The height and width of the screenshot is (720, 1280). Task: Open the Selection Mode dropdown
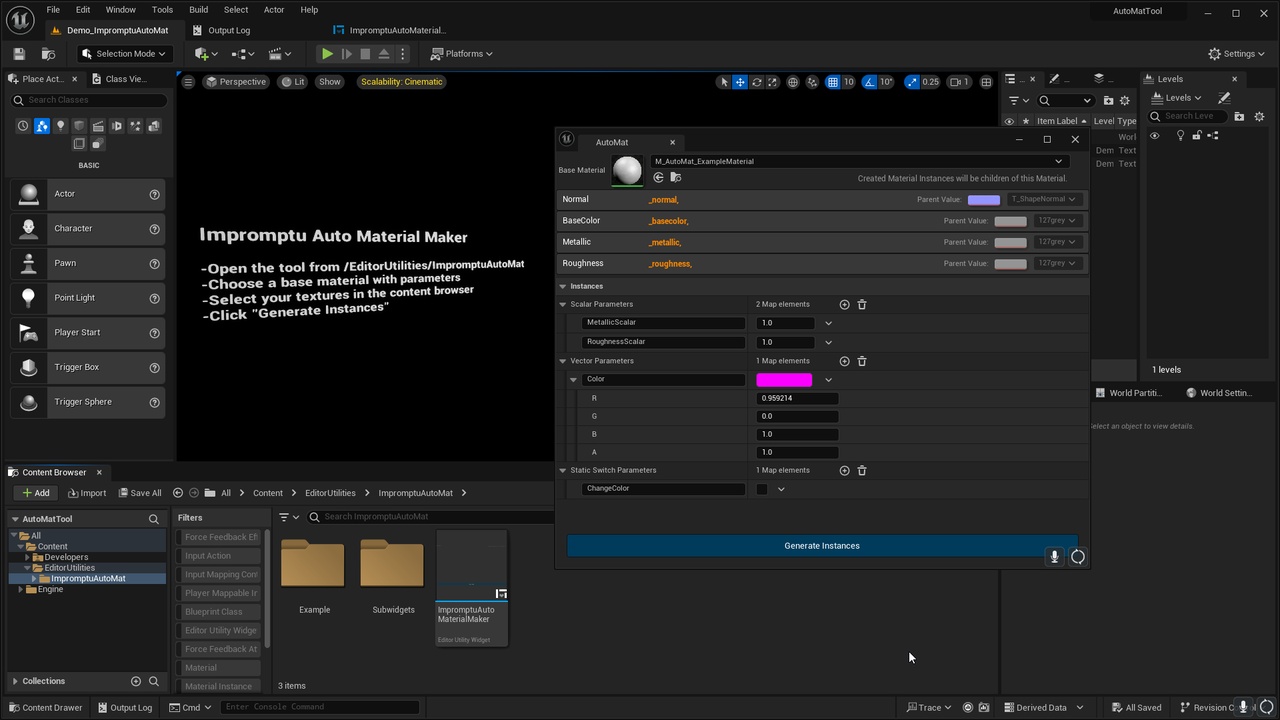coord(125,54)
